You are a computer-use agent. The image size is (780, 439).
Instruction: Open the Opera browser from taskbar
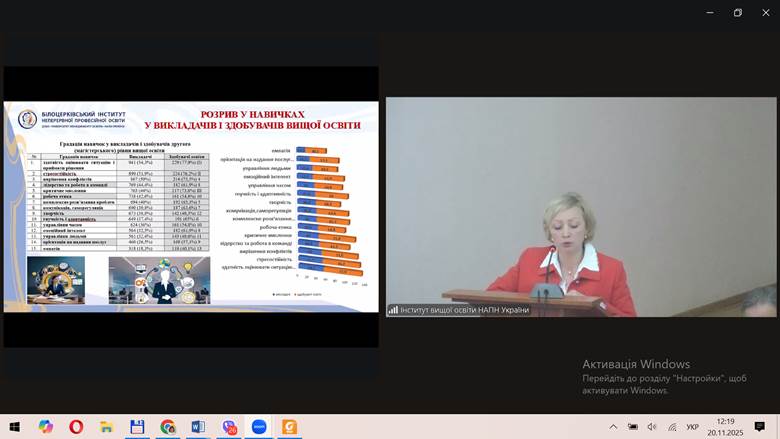click(76, 427)
